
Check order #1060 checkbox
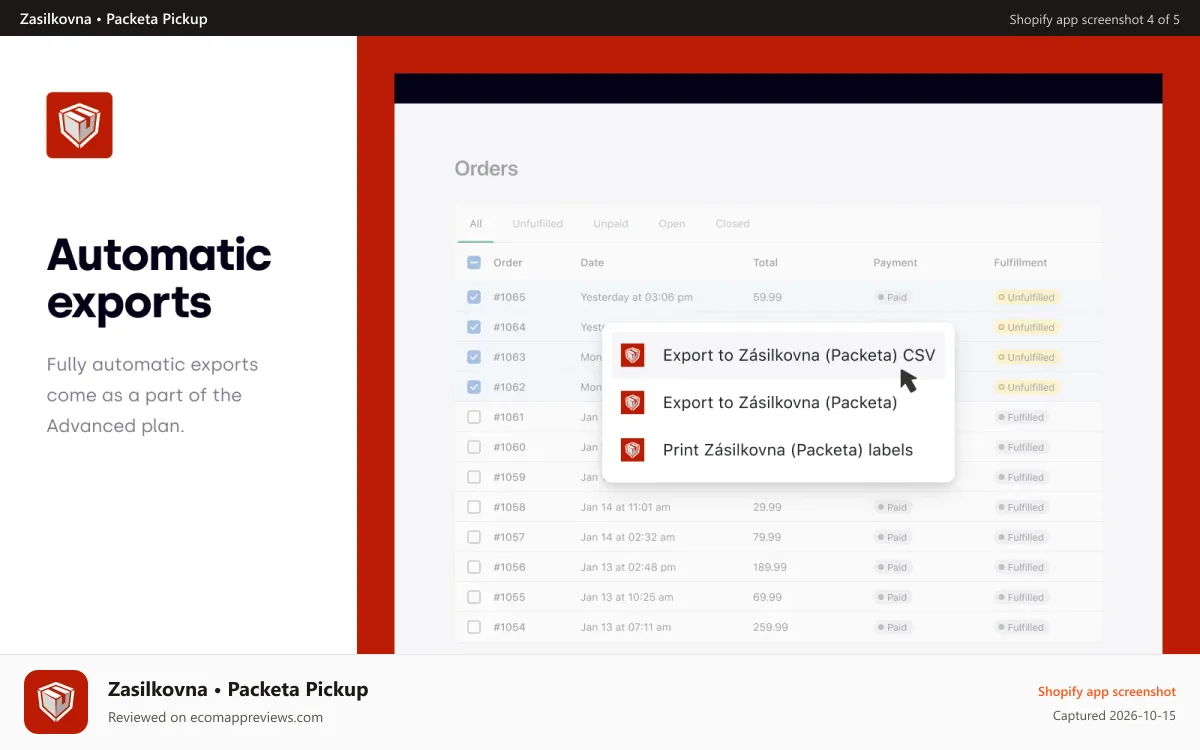pyautogui.click(x=474, y=447)
